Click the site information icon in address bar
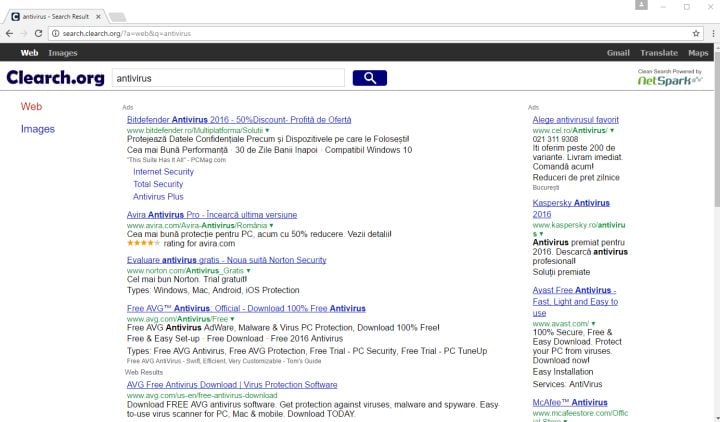Image resolution: width=720 pixels, height=422 pixels. [x=56, y=34]
